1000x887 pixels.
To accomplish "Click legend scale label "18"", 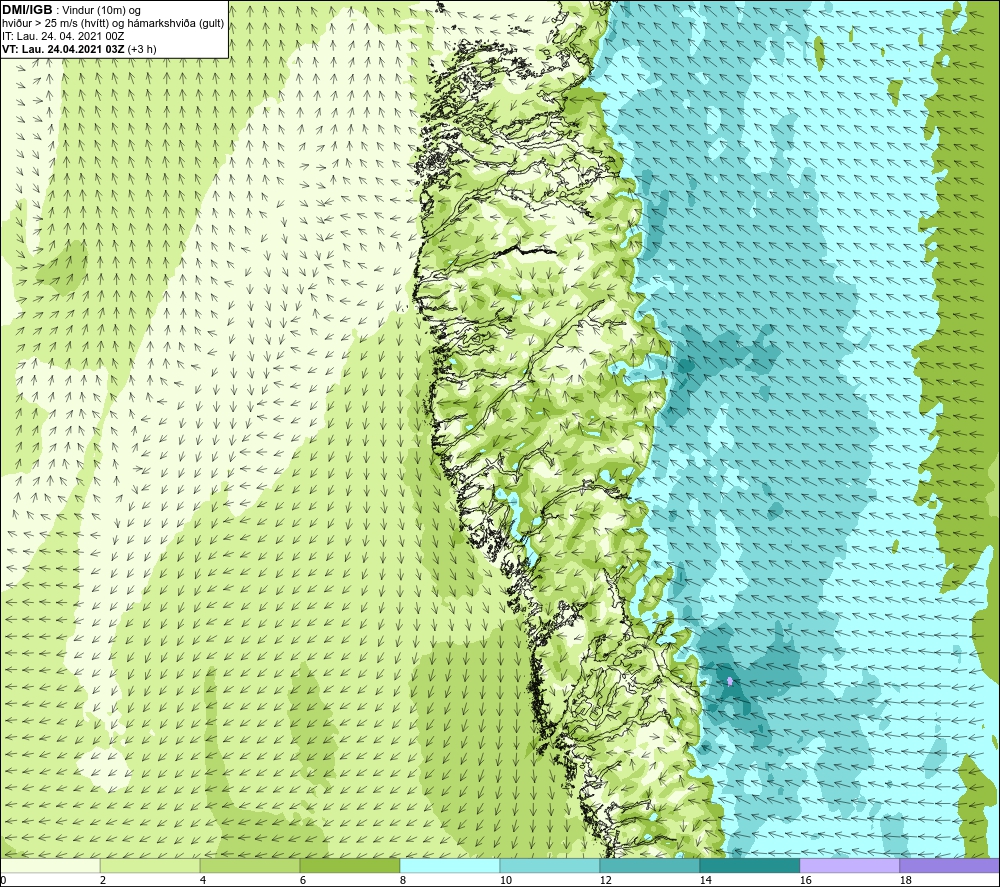I will click(905, 881).
